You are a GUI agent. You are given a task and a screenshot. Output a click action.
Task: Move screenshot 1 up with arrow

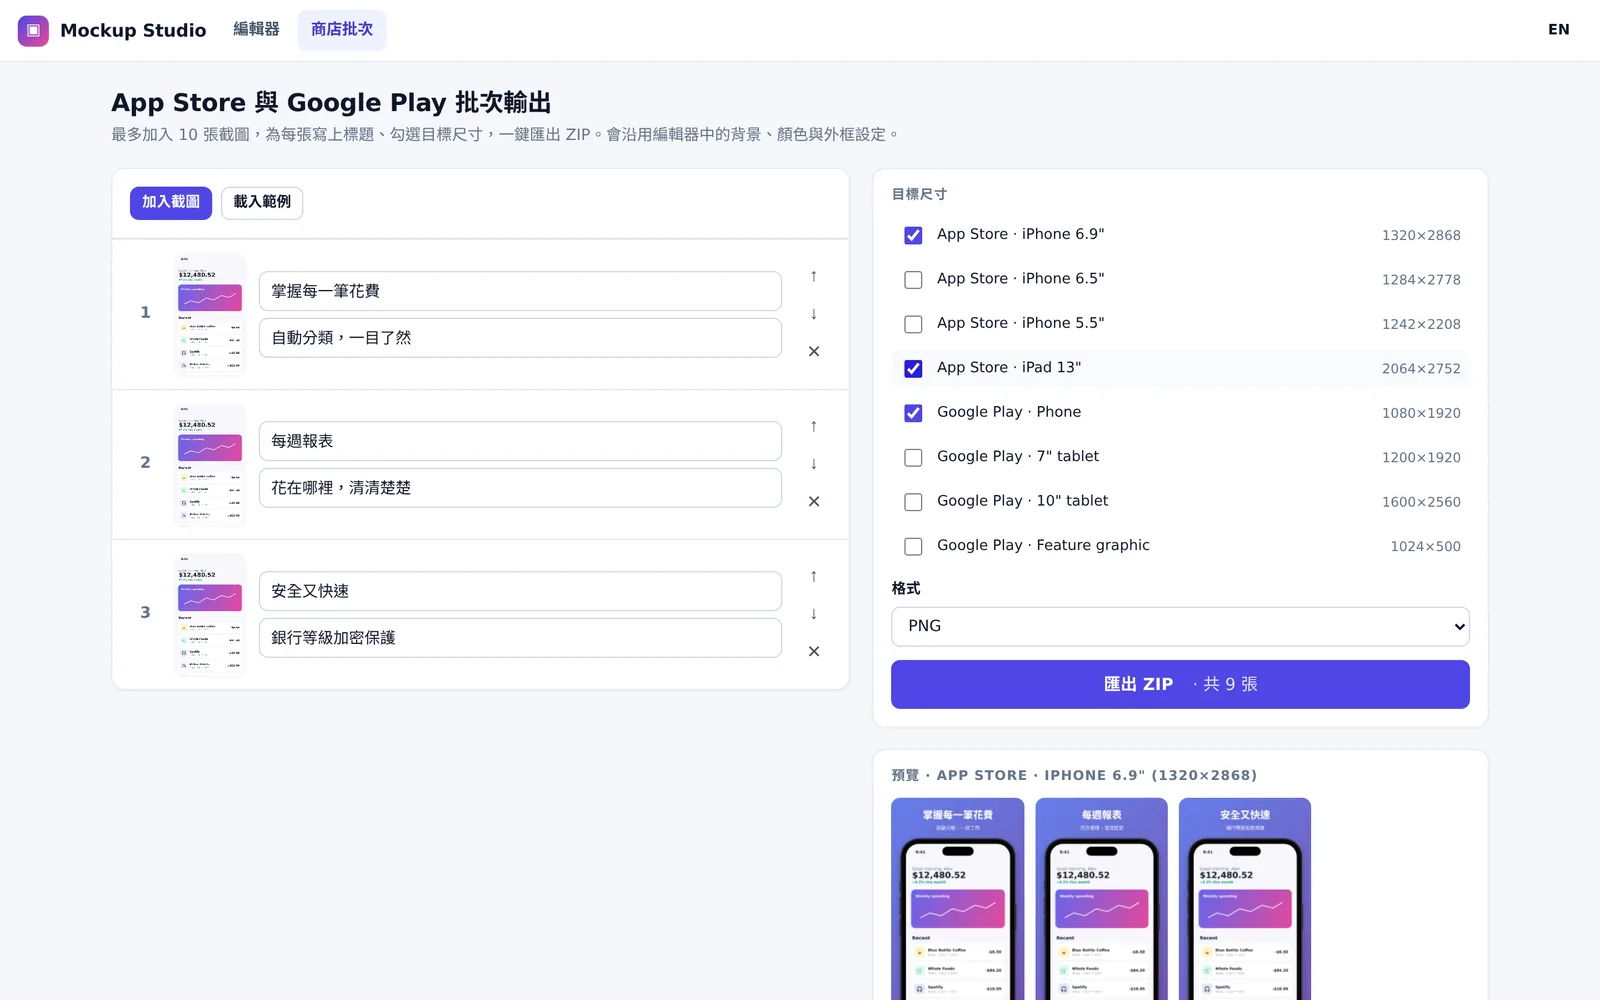pyautogui.click(x=814, y=276)
